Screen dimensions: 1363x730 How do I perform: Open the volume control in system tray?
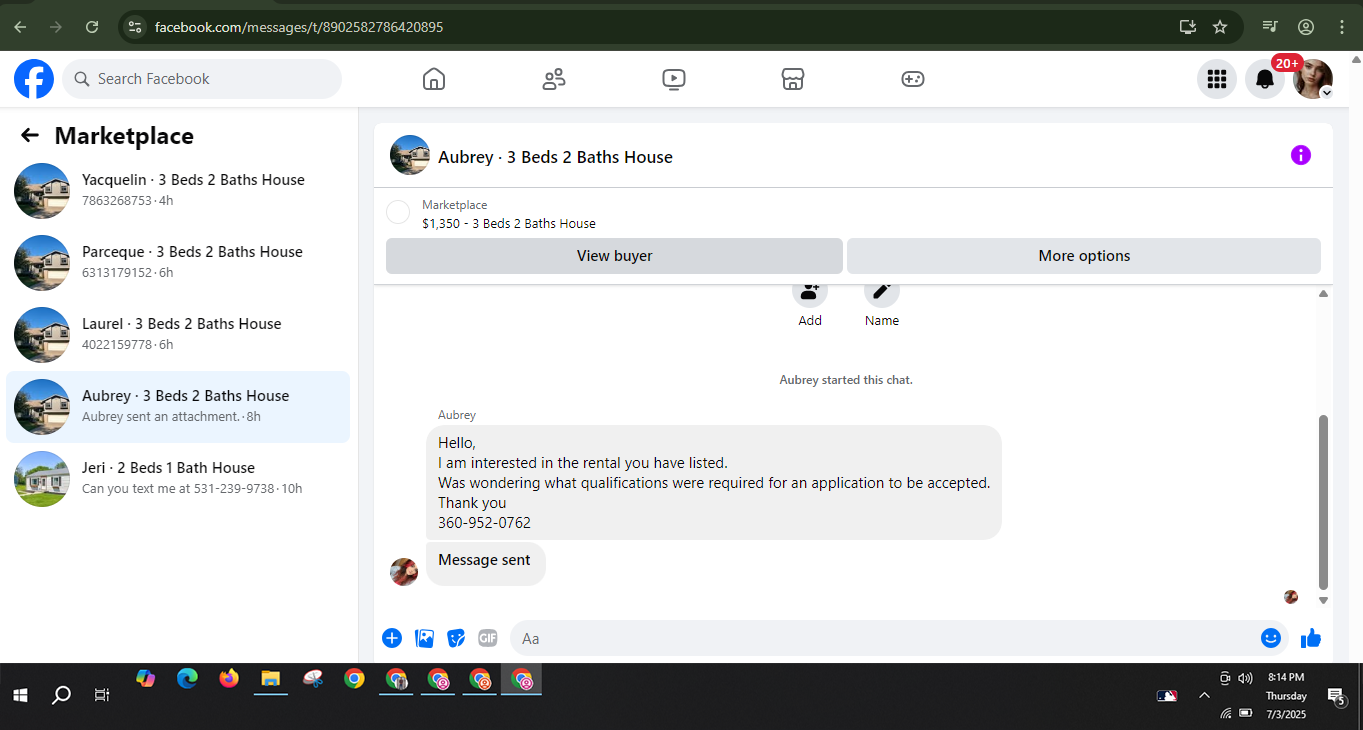[x=1245, y=677]
